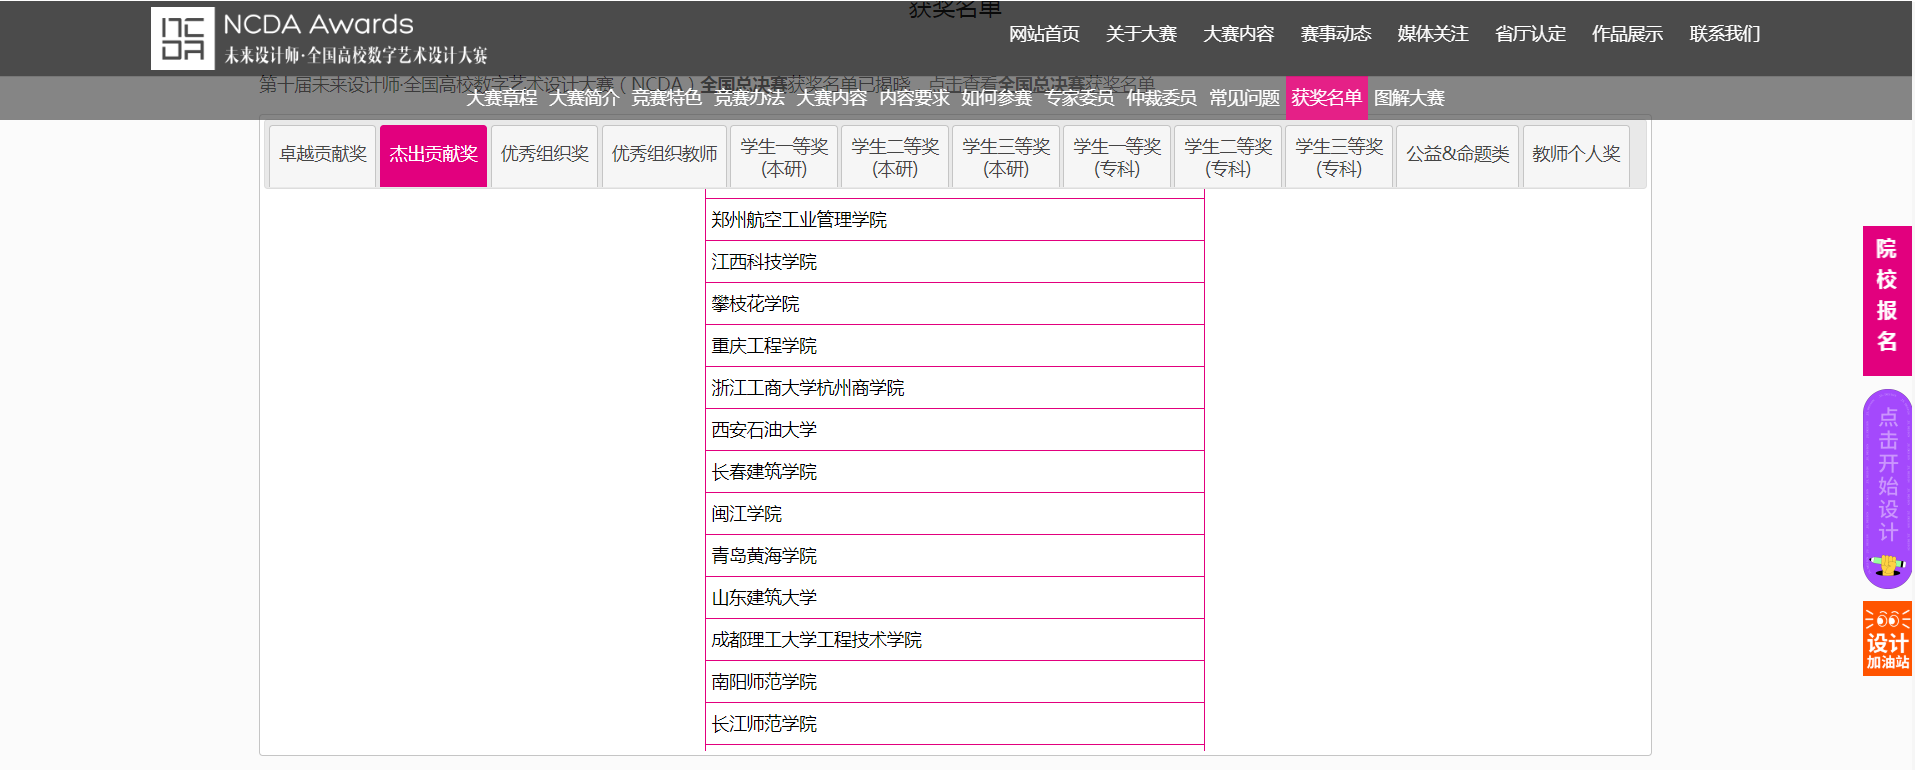
Task: Click 图解大赛 in the sub-navigation
Action: point(1409,98)
